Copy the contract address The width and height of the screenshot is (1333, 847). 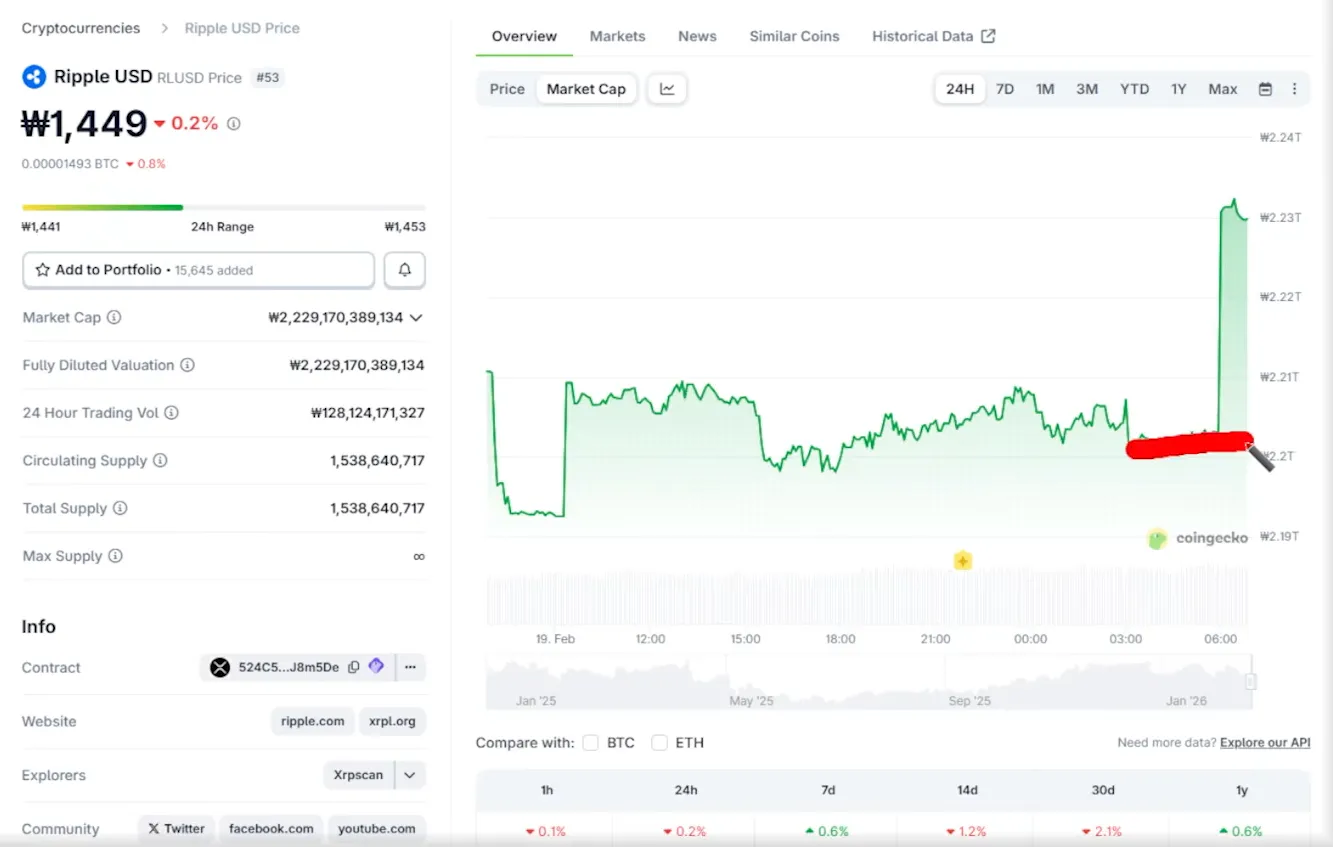(x=354, y=667)
